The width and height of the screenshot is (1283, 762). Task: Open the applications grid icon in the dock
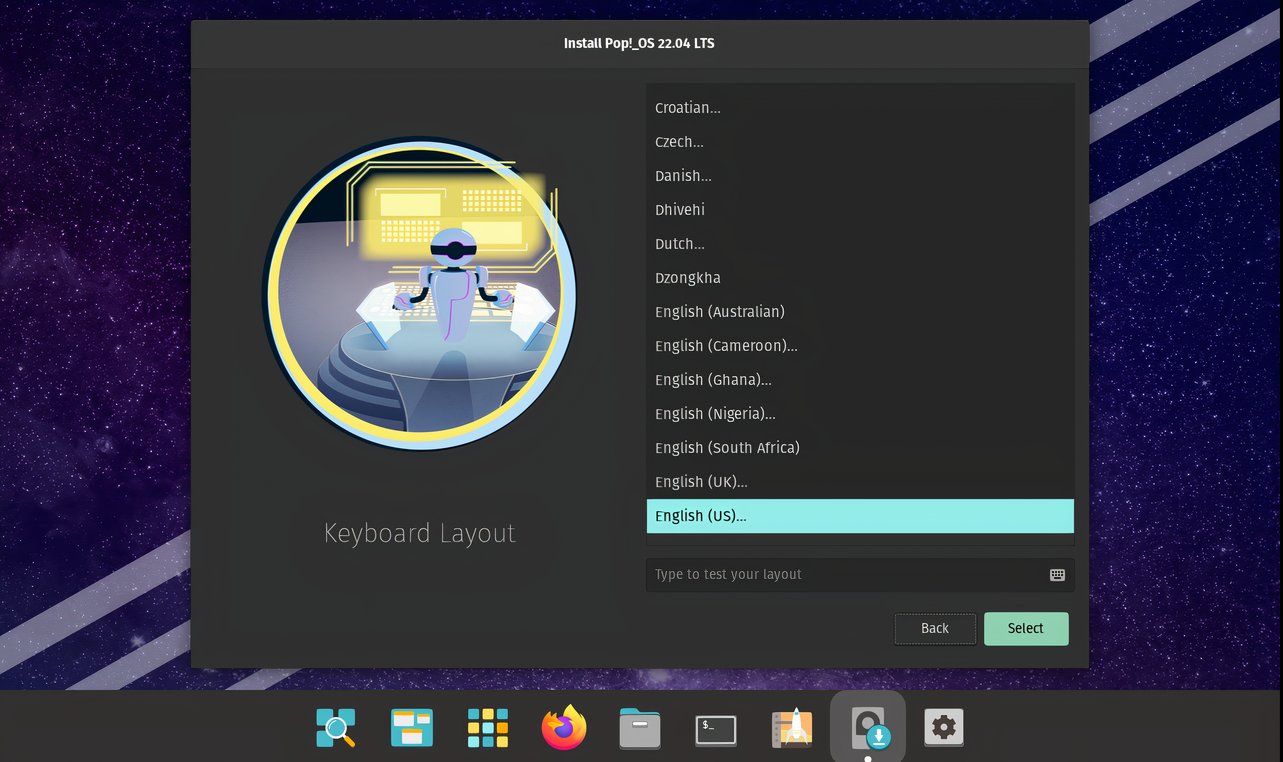487,728
